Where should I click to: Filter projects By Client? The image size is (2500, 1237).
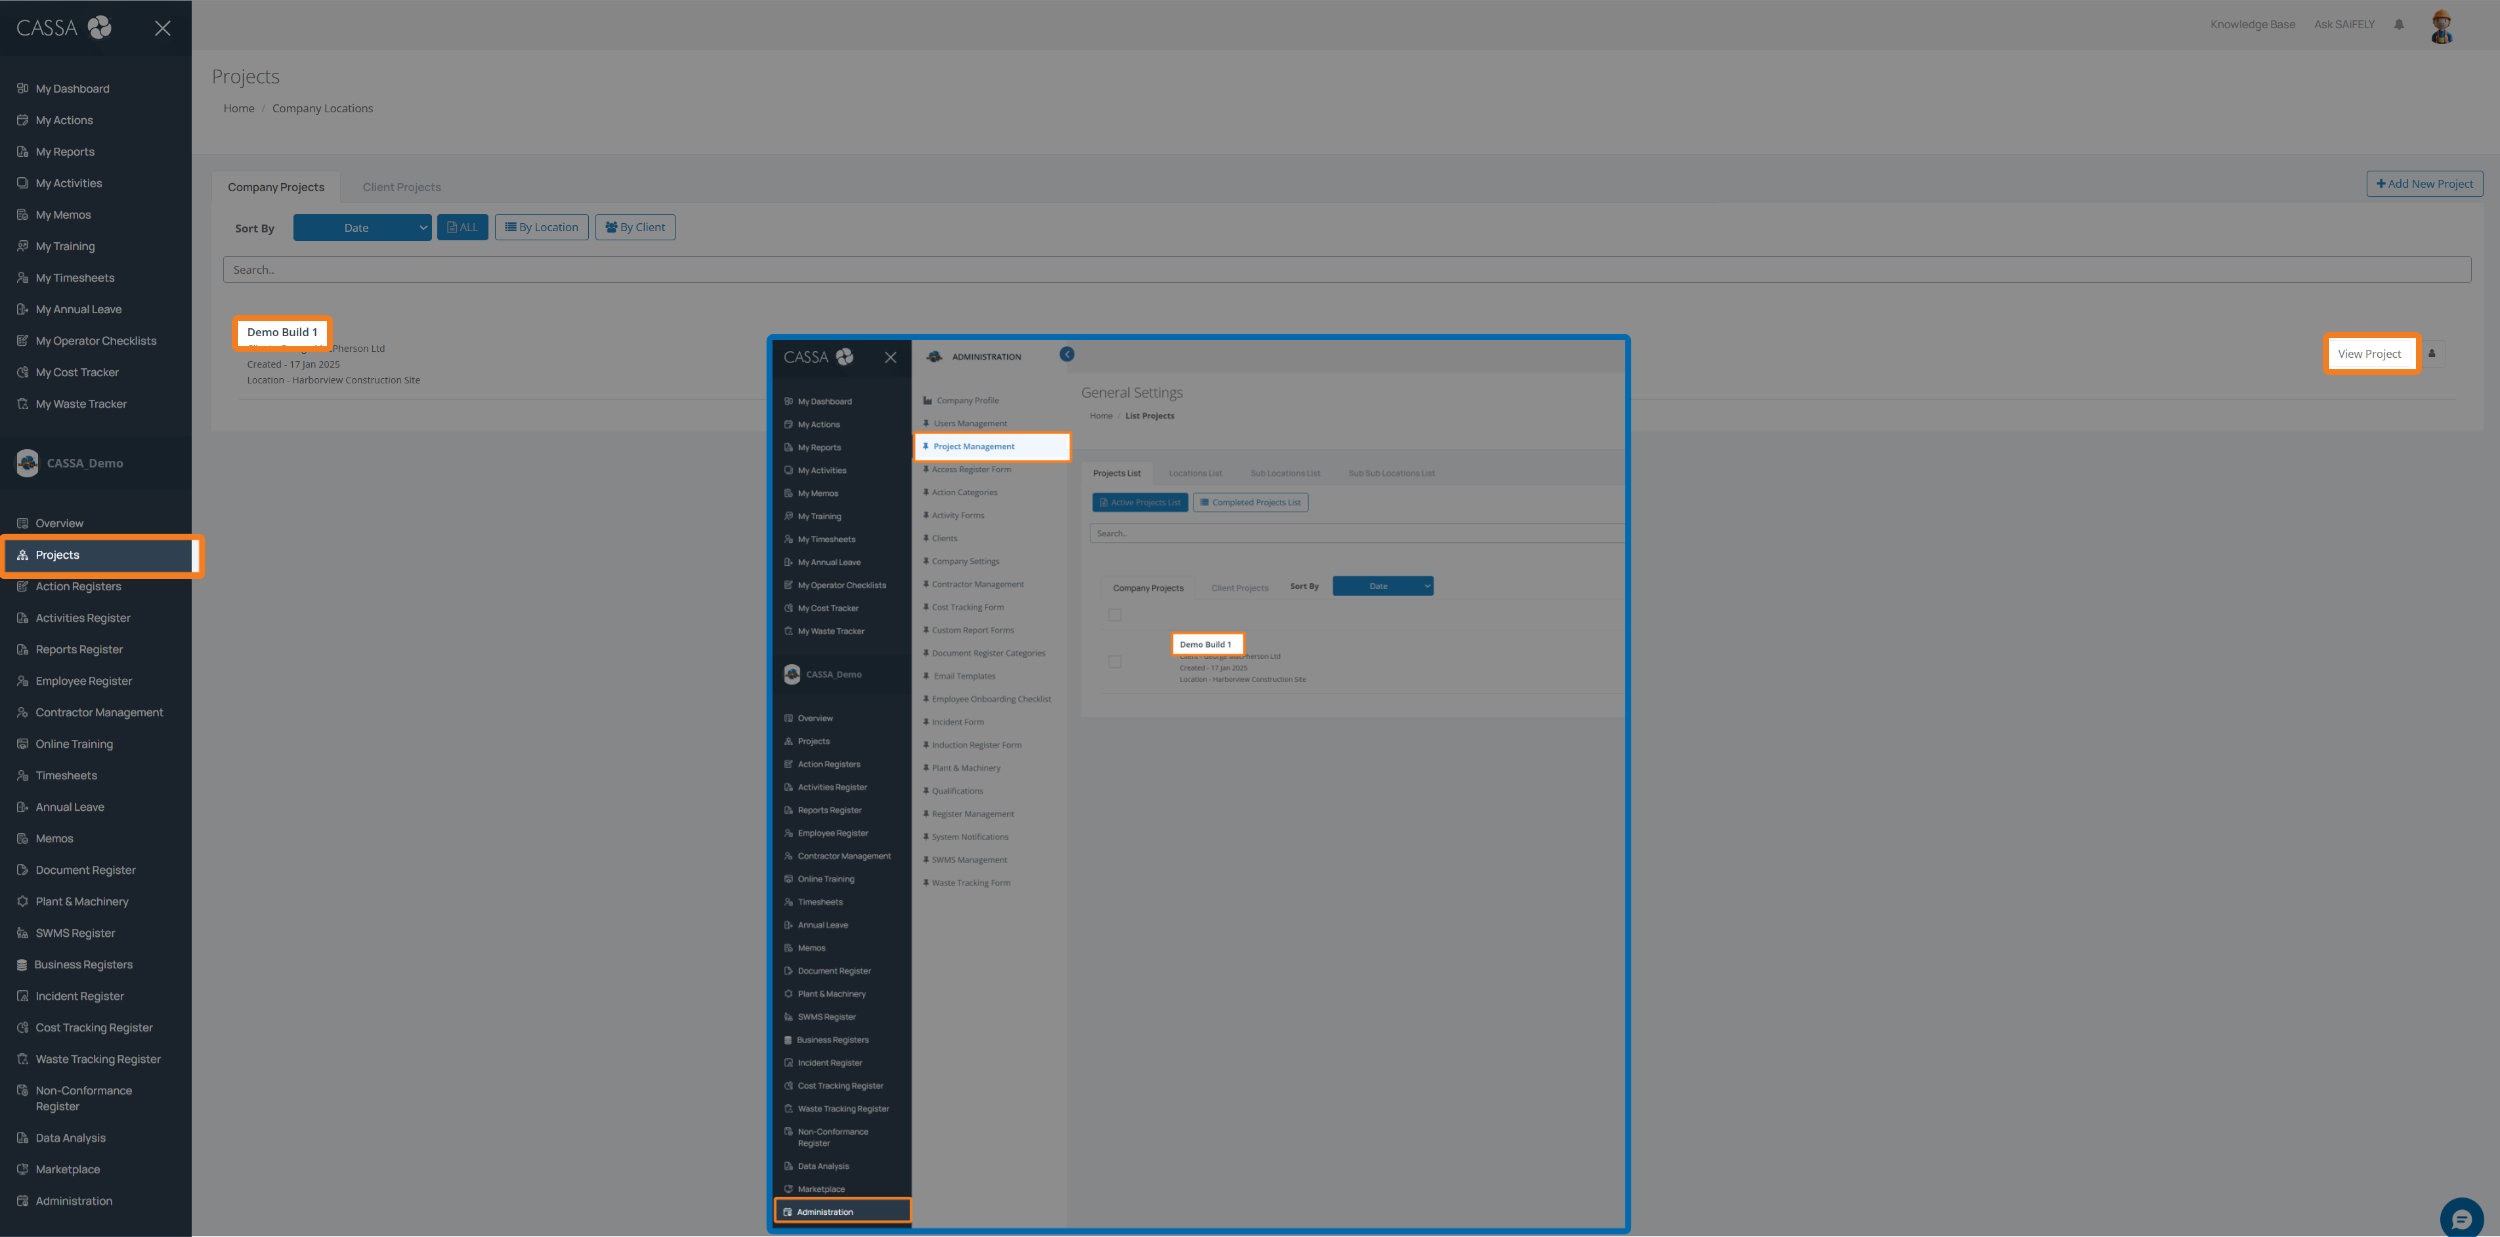635,228
